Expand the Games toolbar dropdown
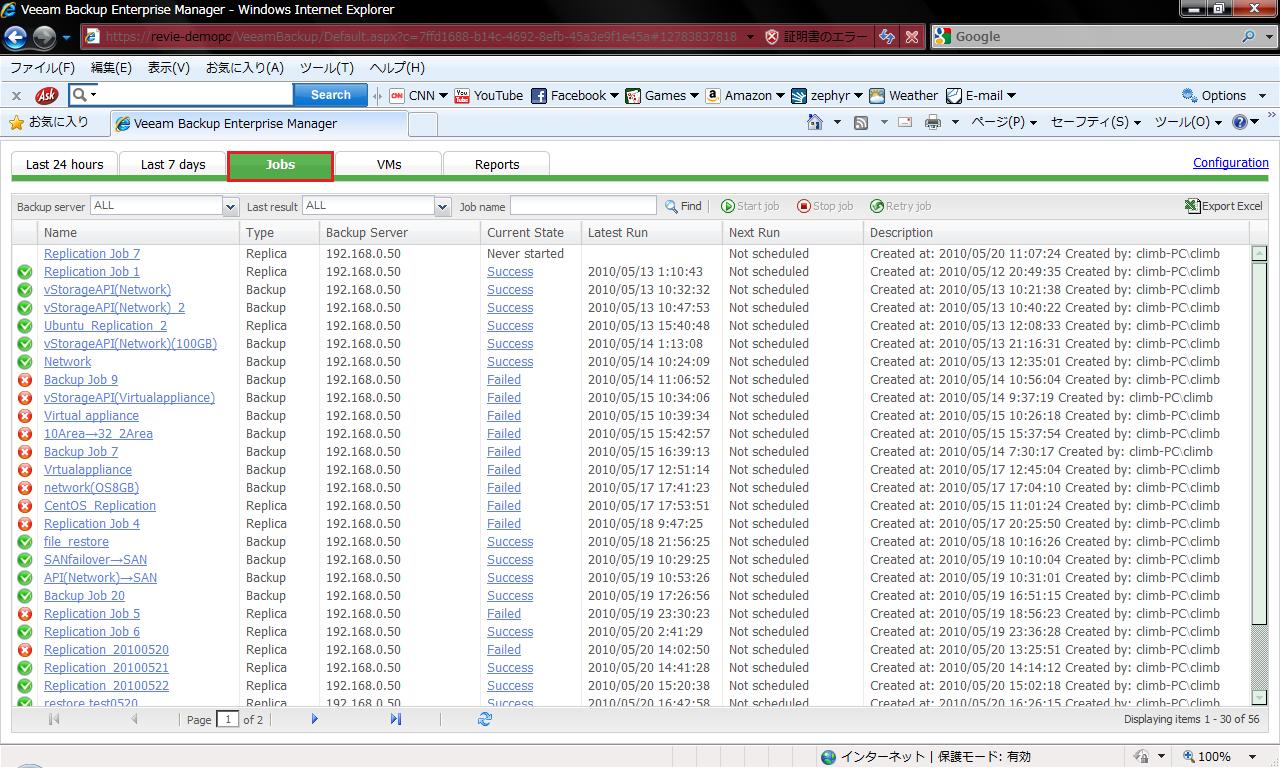 tap(694, 96)
